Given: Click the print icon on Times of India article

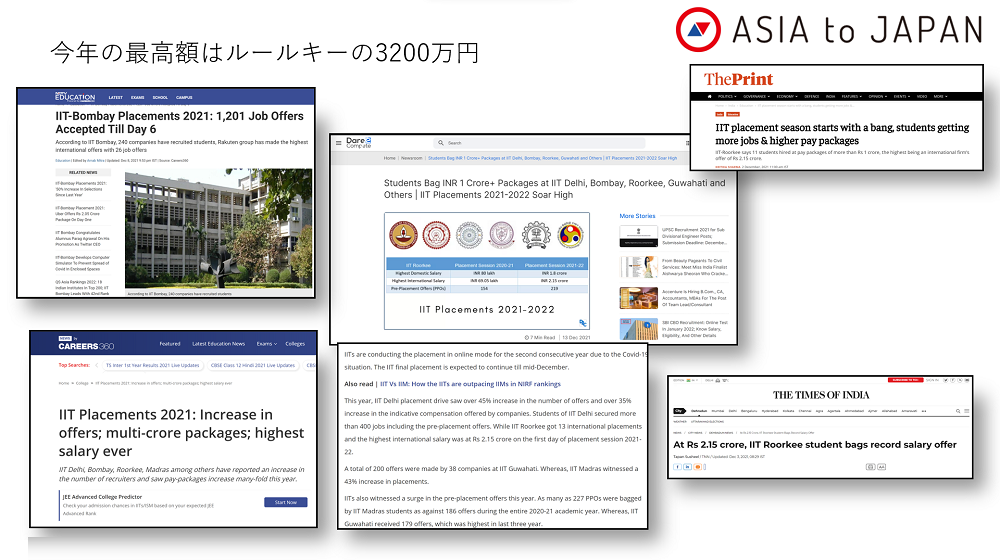Looking at the screenshot, I should click(x=870, y=467).
